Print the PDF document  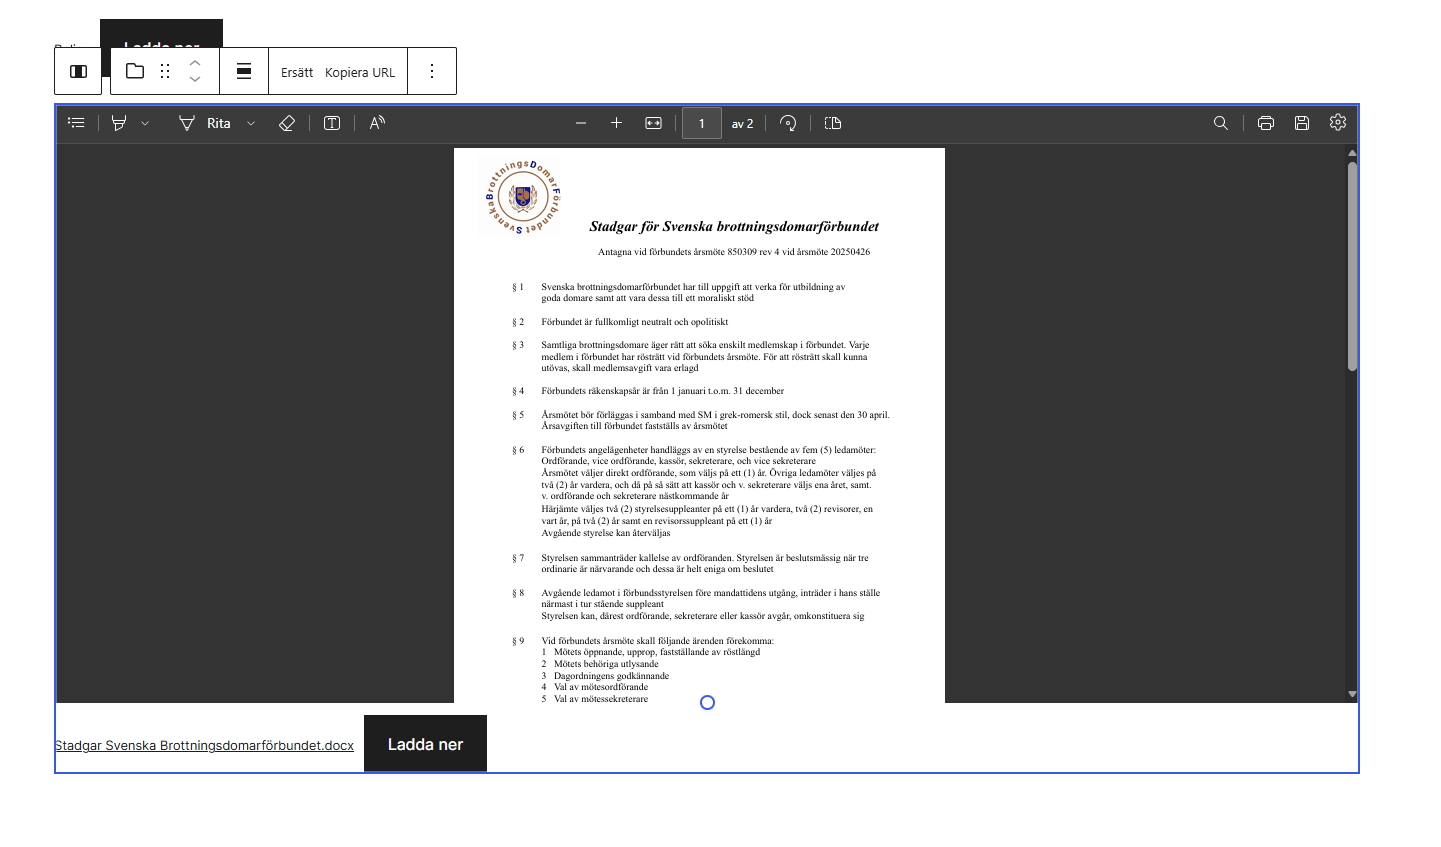click(x=1266, y=123)
